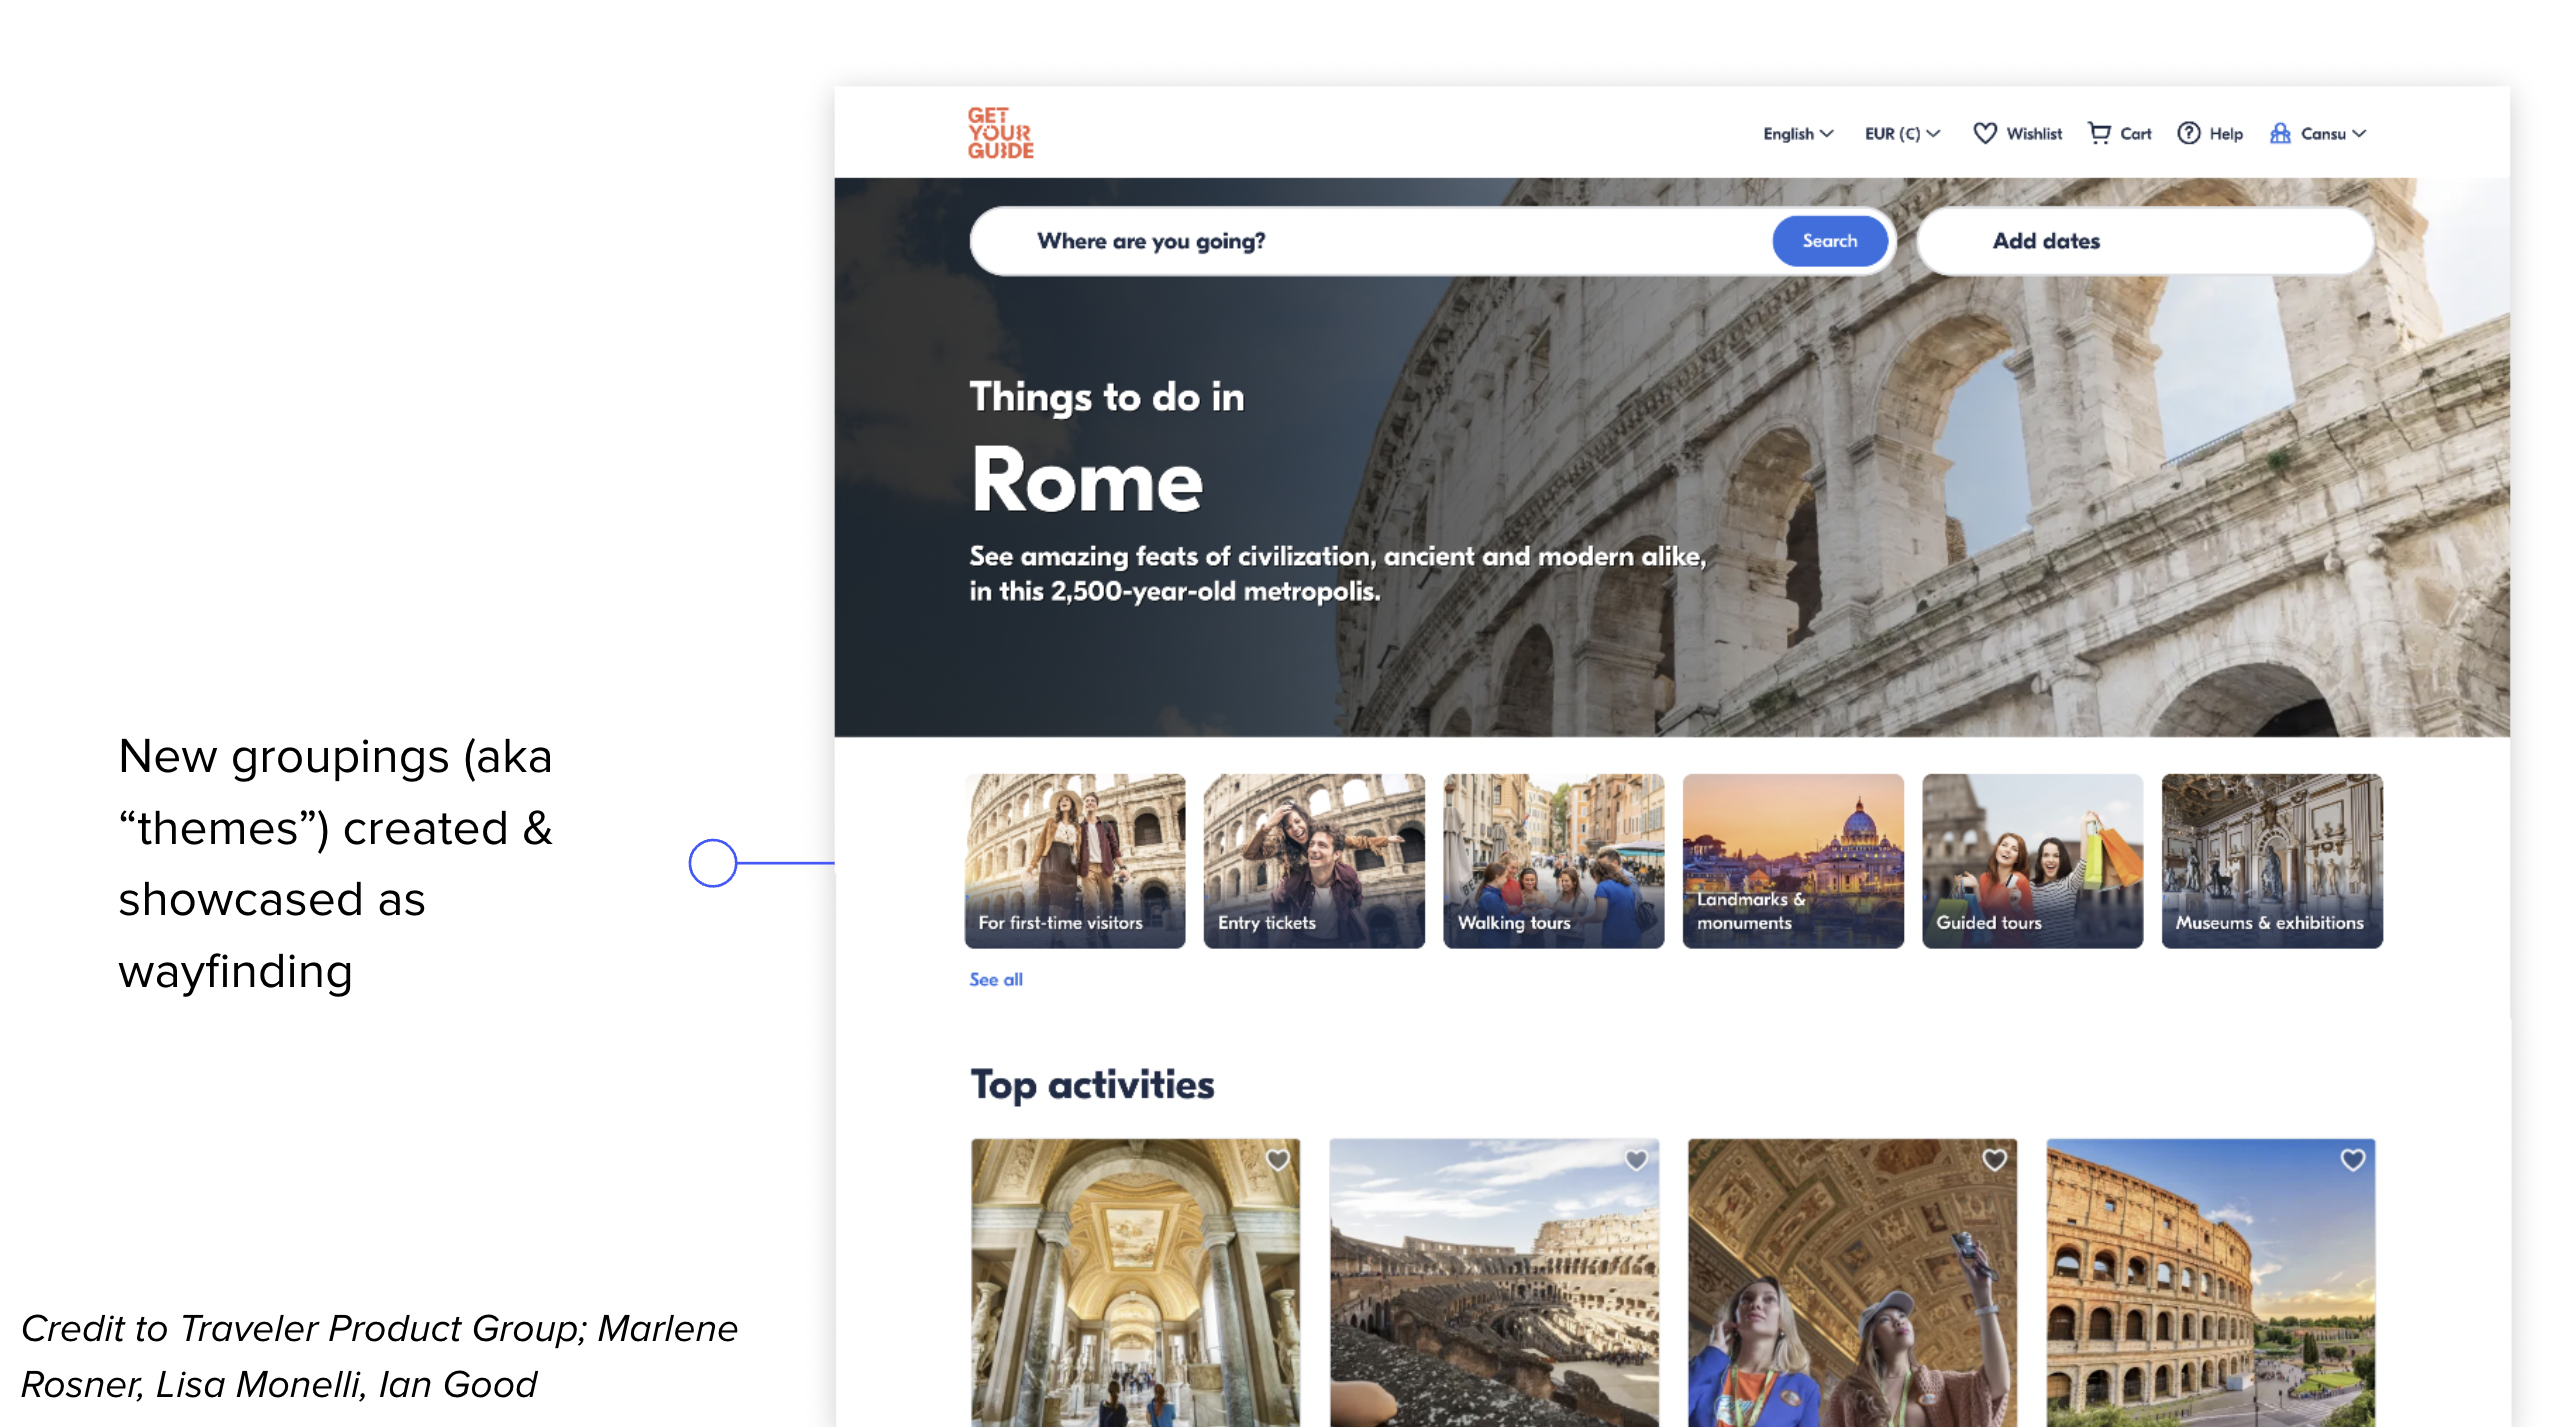The image size is (2555, 1427).
Task: Open the Help question mark icon
Action: (2188, 133)
